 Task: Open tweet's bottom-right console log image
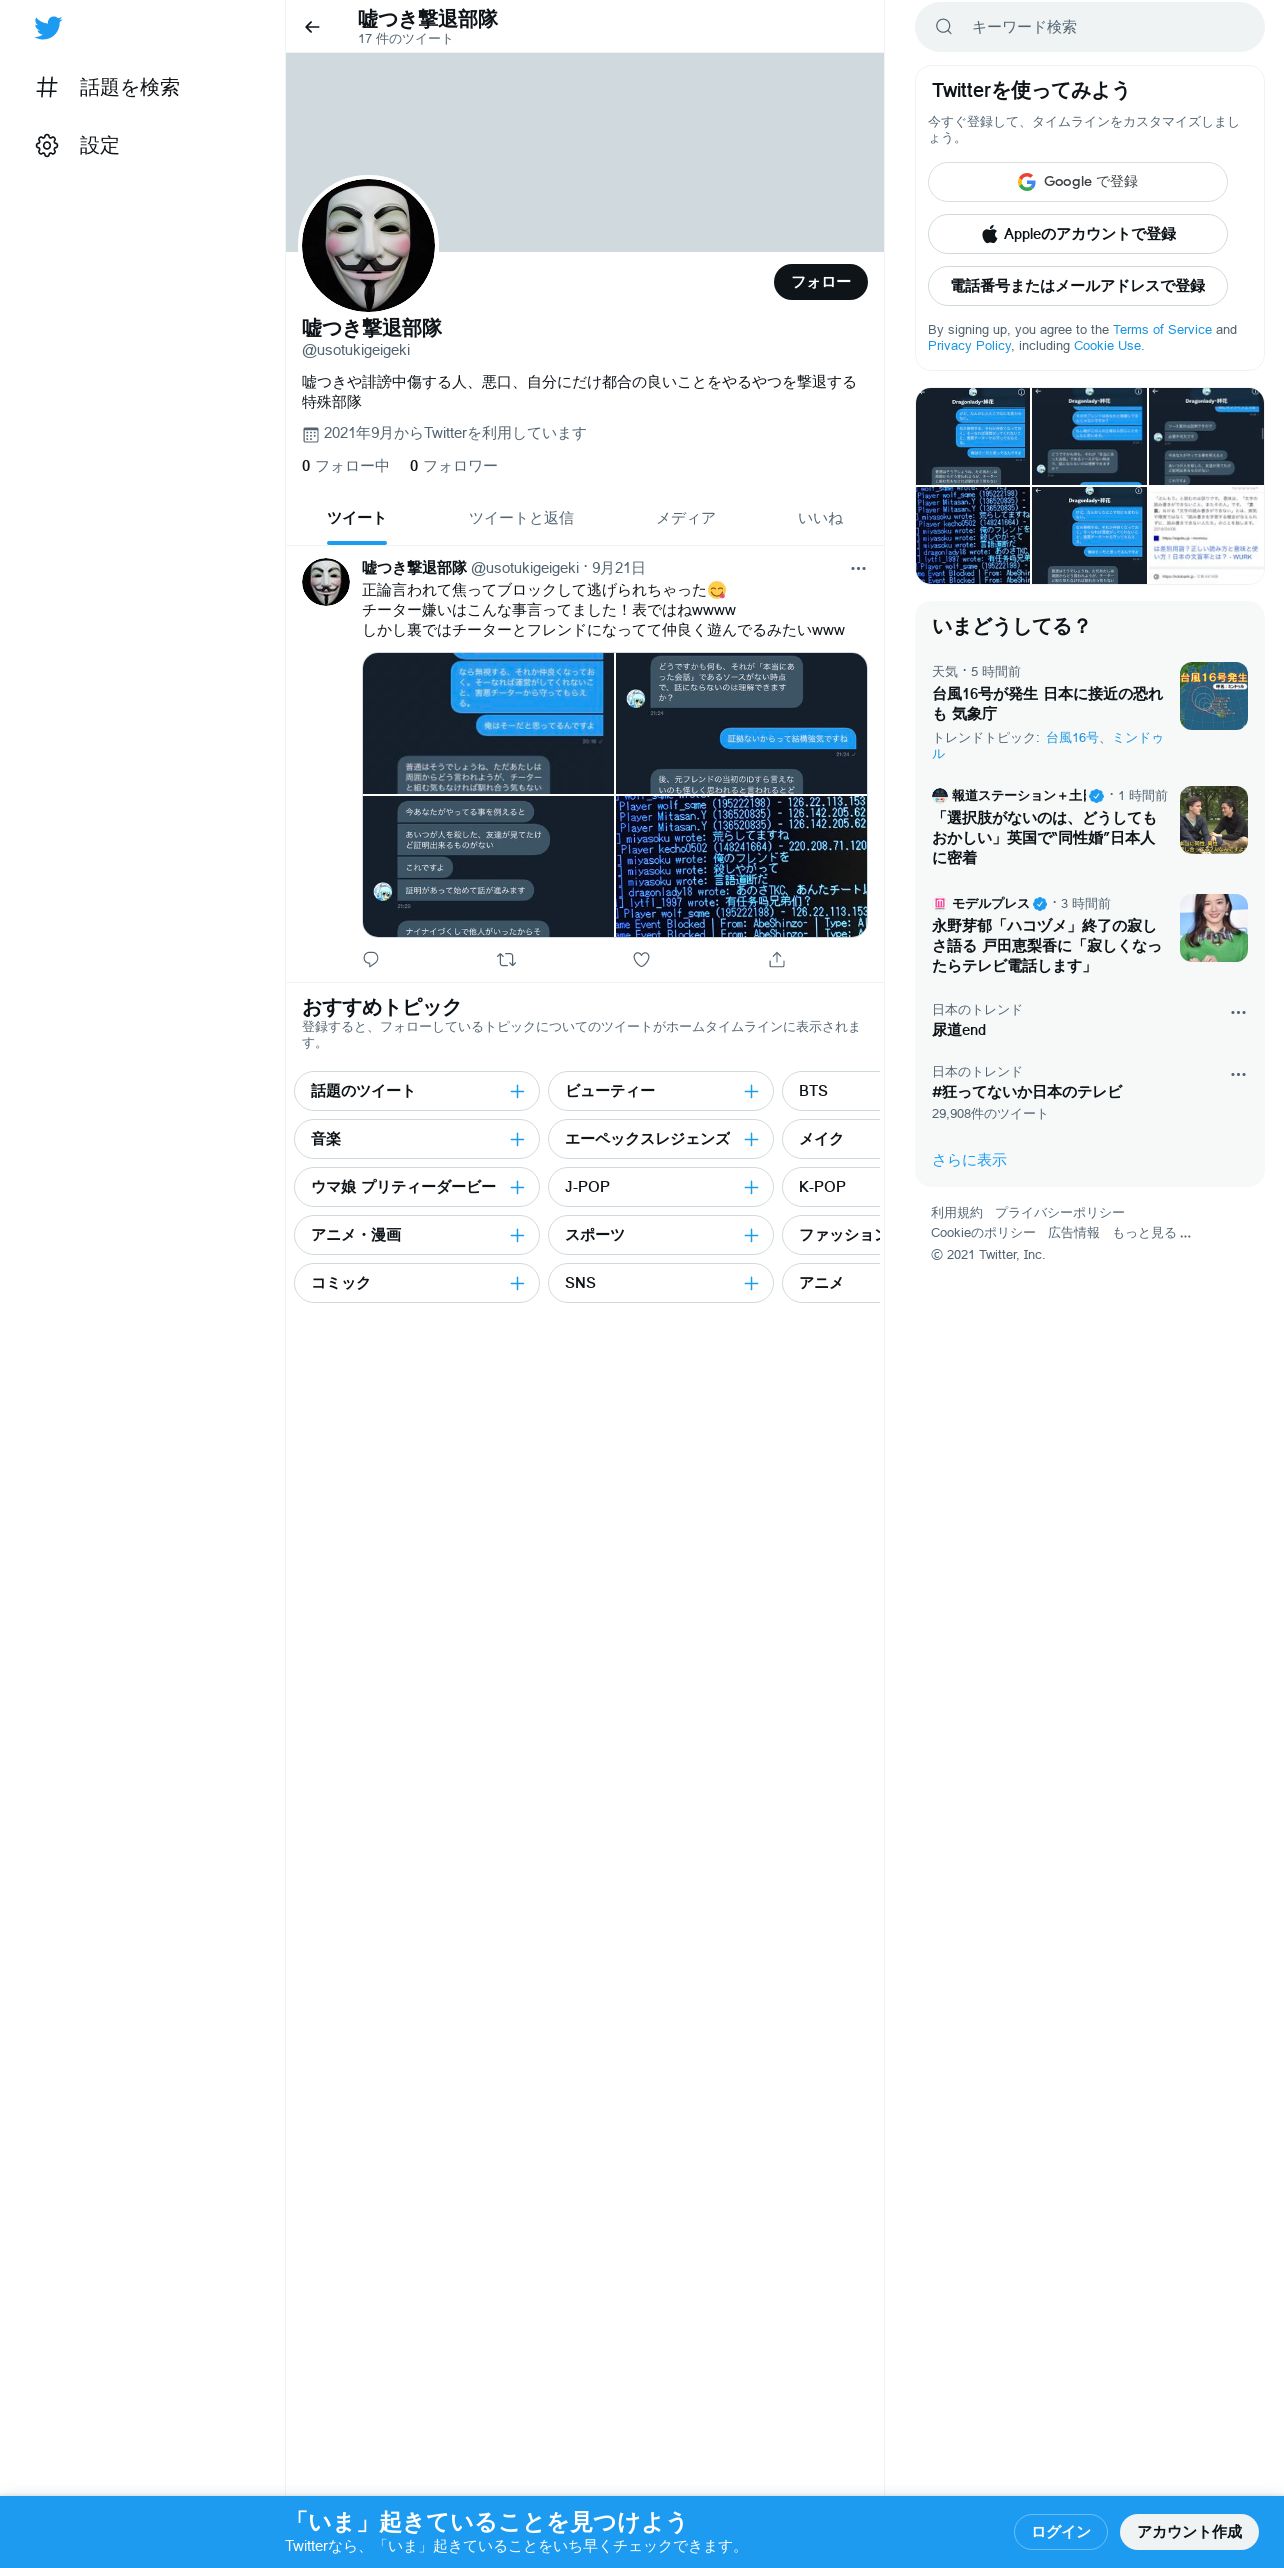click(x=741, y=866)
